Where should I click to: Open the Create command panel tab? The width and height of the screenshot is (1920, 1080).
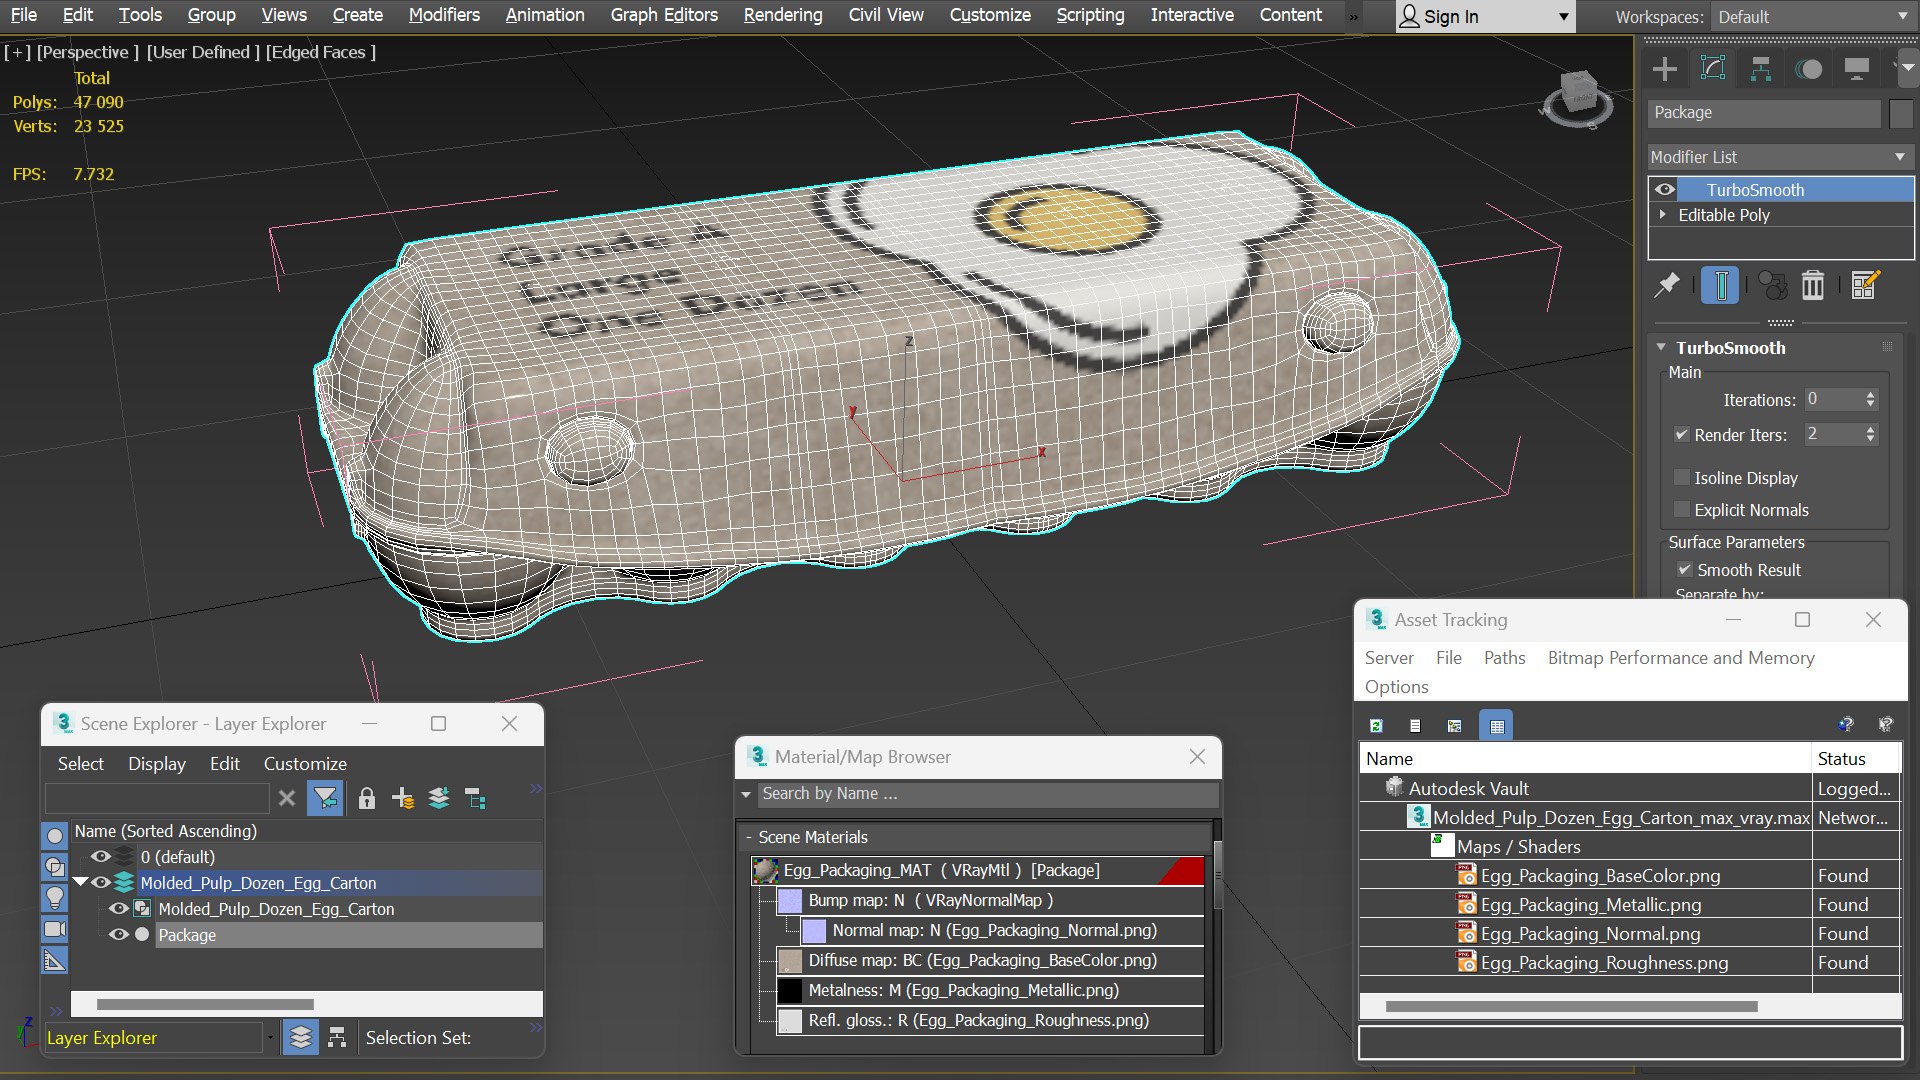(x=1665, y=69)
